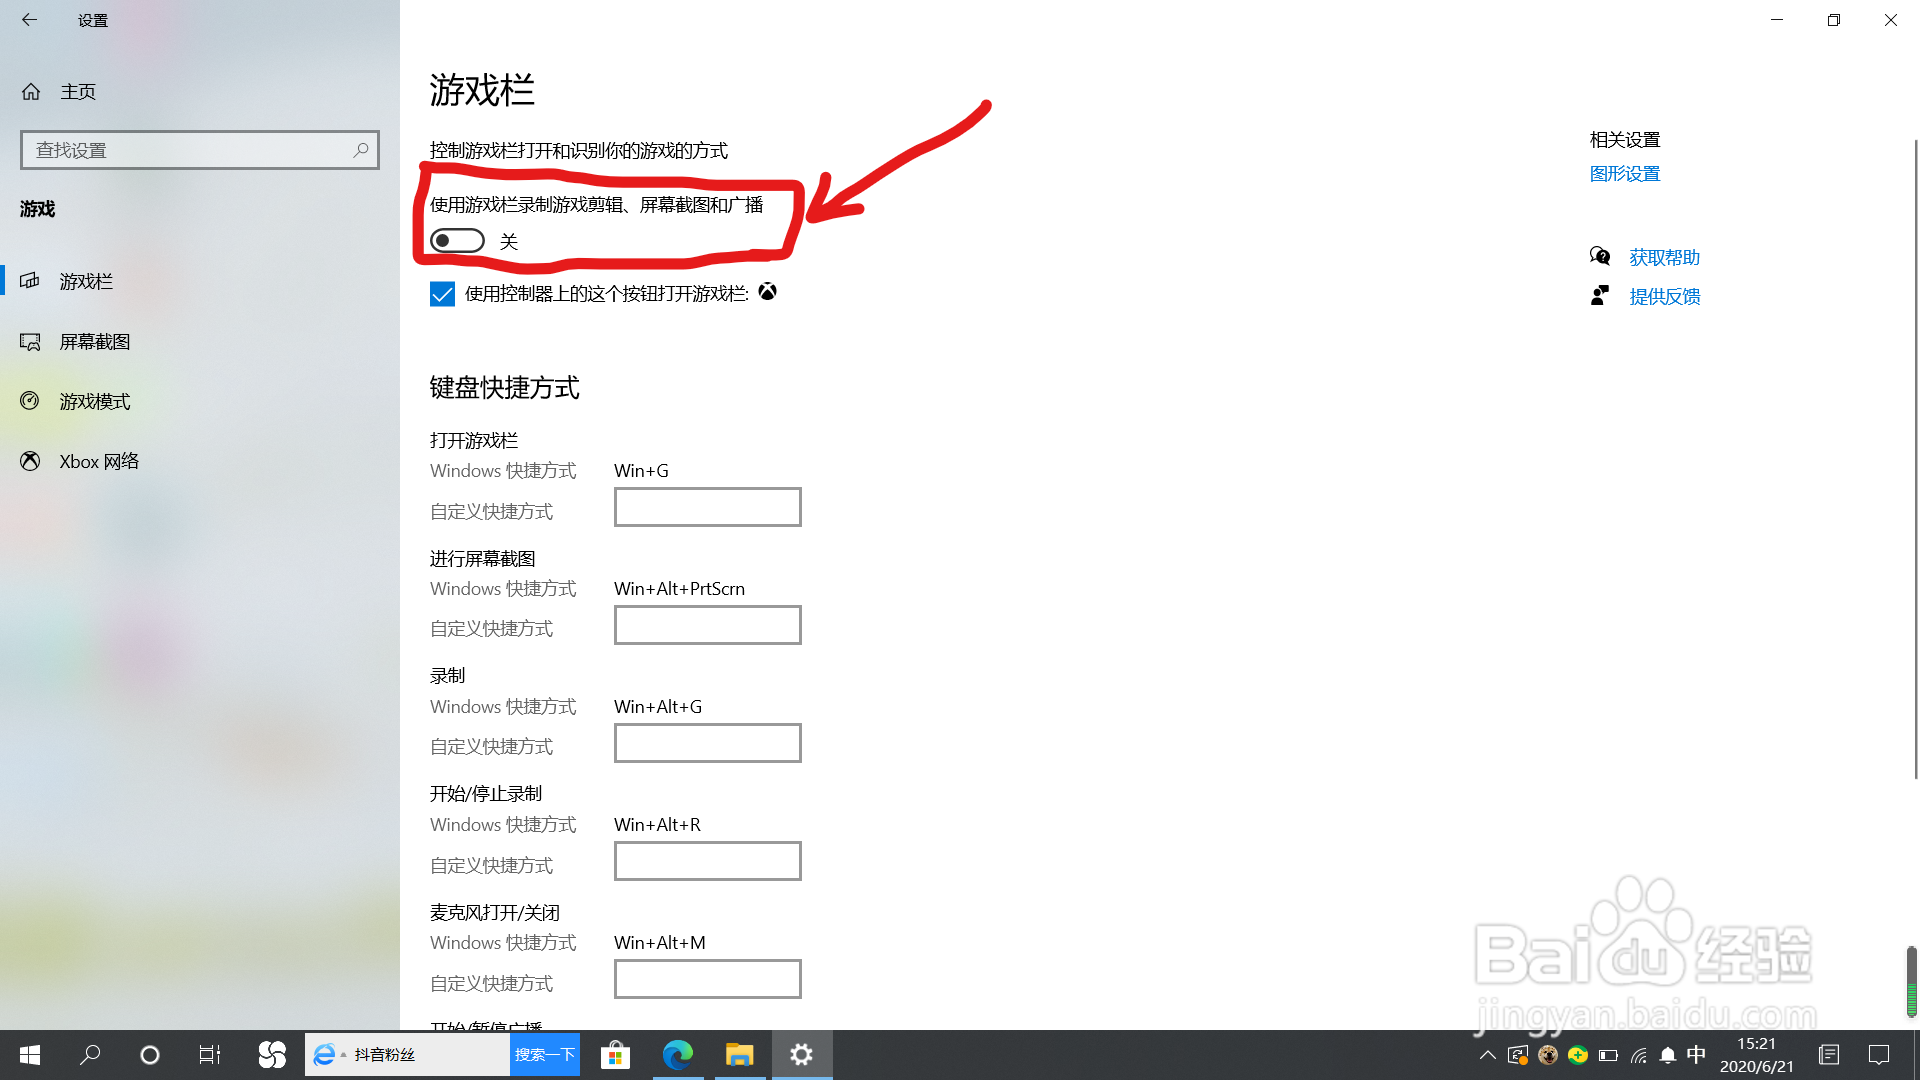This screenshot has height=1080, width=1920.
Task: Click the 获取帮助 link
Action: 1664,256
